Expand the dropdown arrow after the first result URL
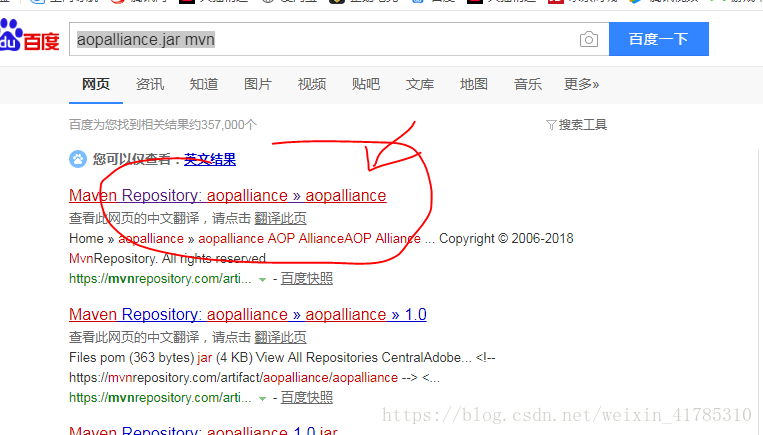 [262, 279]
